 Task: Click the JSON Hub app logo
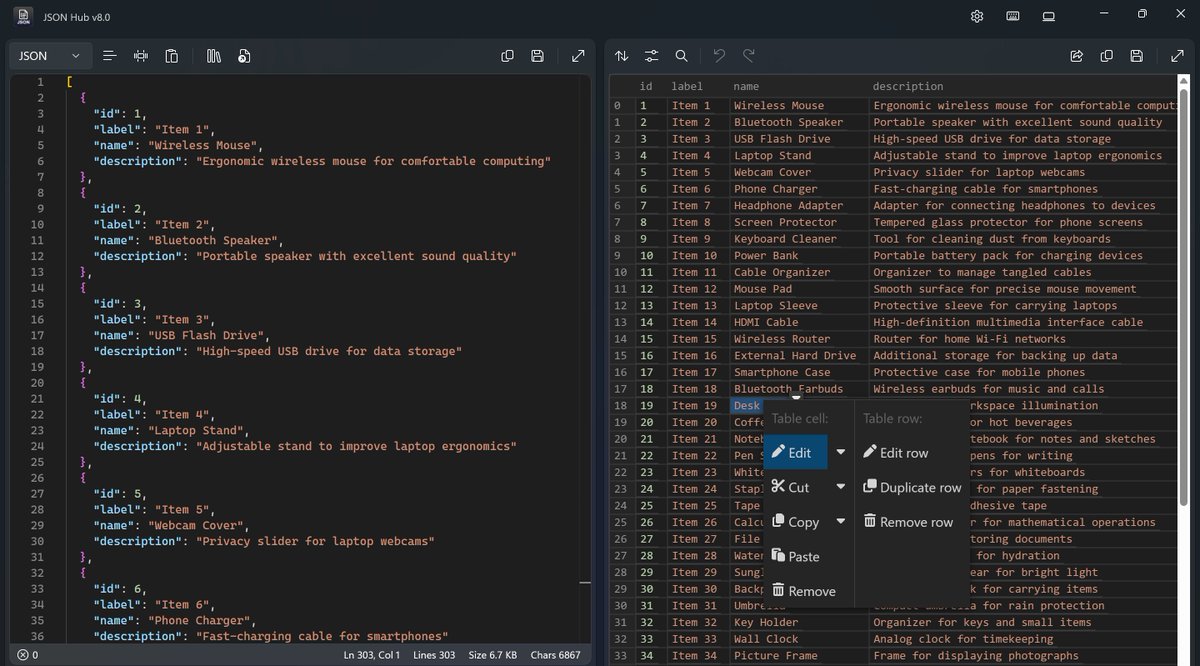coord(23,17)
